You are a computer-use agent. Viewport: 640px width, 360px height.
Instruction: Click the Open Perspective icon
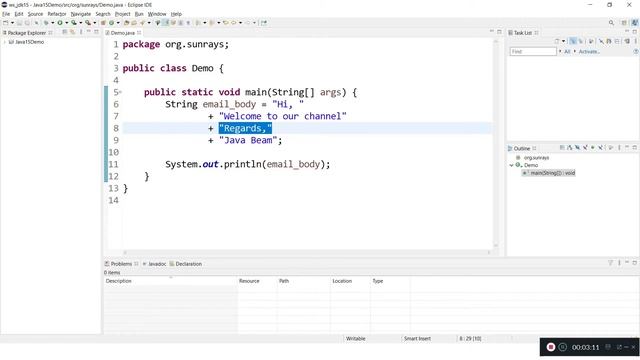click(624, 23)
